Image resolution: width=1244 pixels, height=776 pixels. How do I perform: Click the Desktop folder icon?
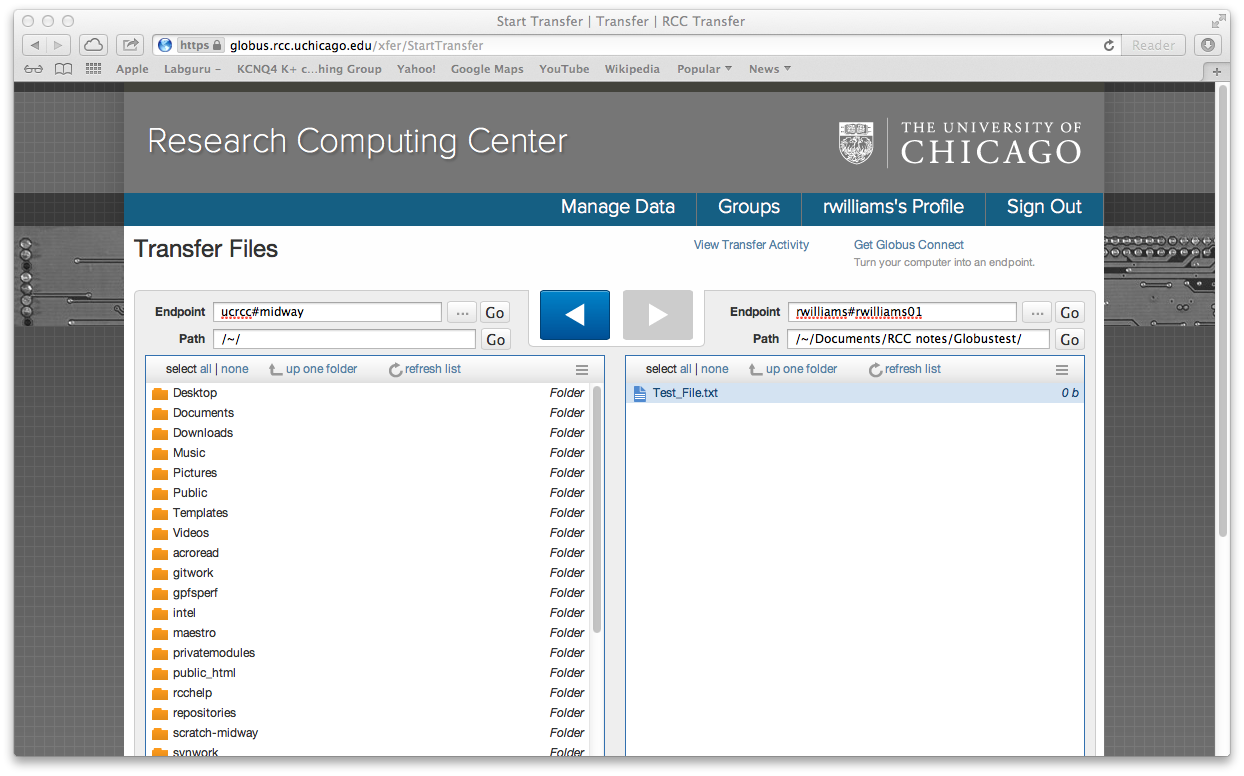click(160, 393)
